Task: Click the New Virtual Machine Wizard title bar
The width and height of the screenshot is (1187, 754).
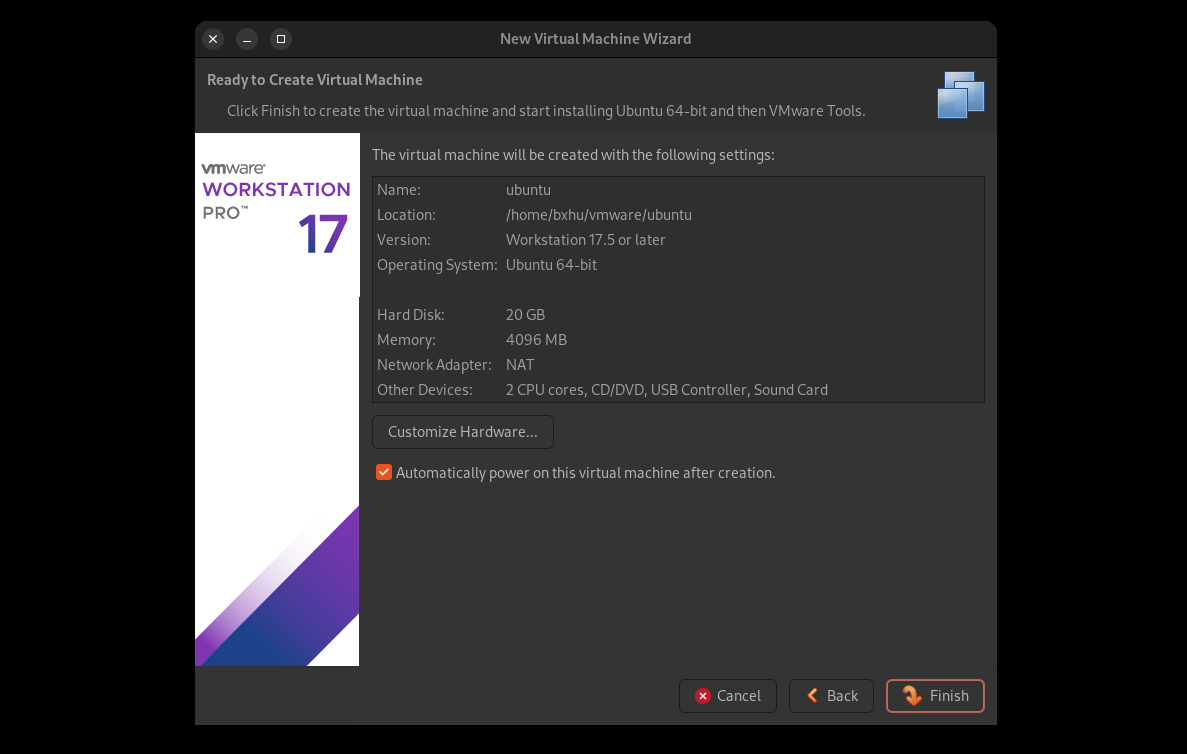Action: (595, 39)
